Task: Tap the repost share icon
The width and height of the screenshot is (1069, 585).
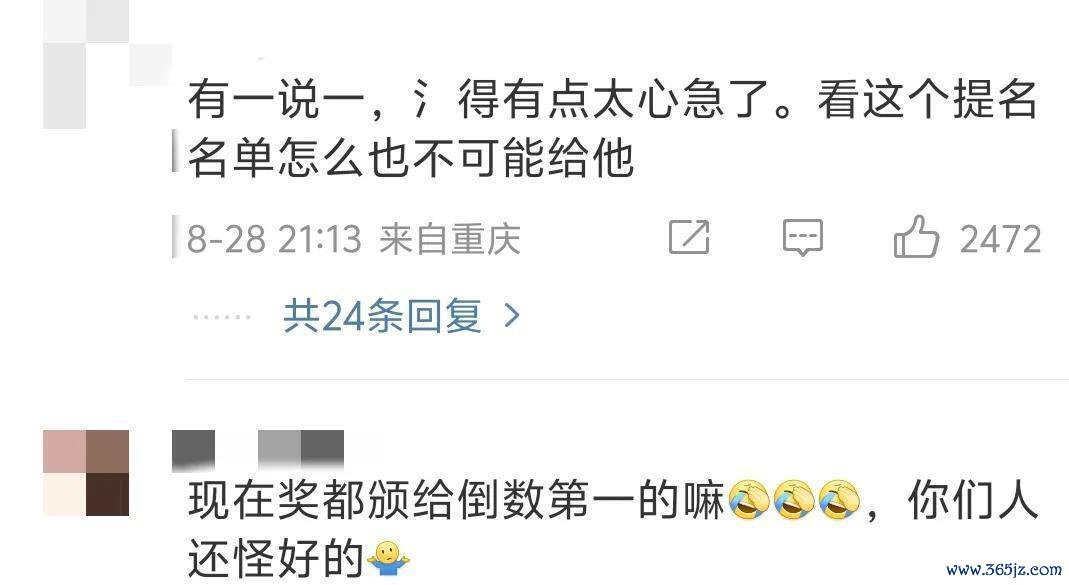Action: 689,237
